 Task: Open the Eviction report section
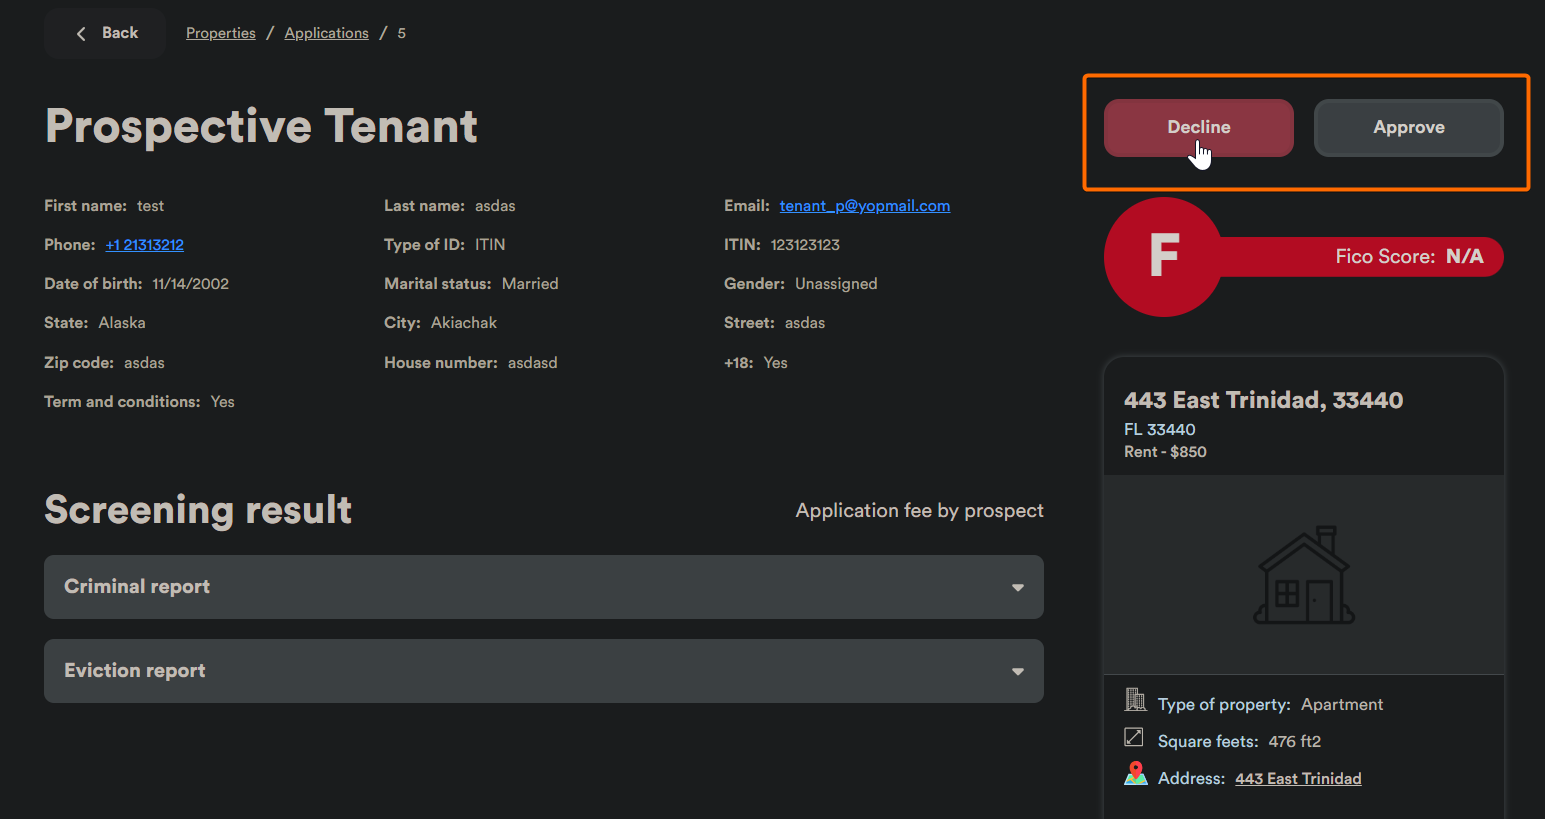pyautogui.click(x=135, y=671)
